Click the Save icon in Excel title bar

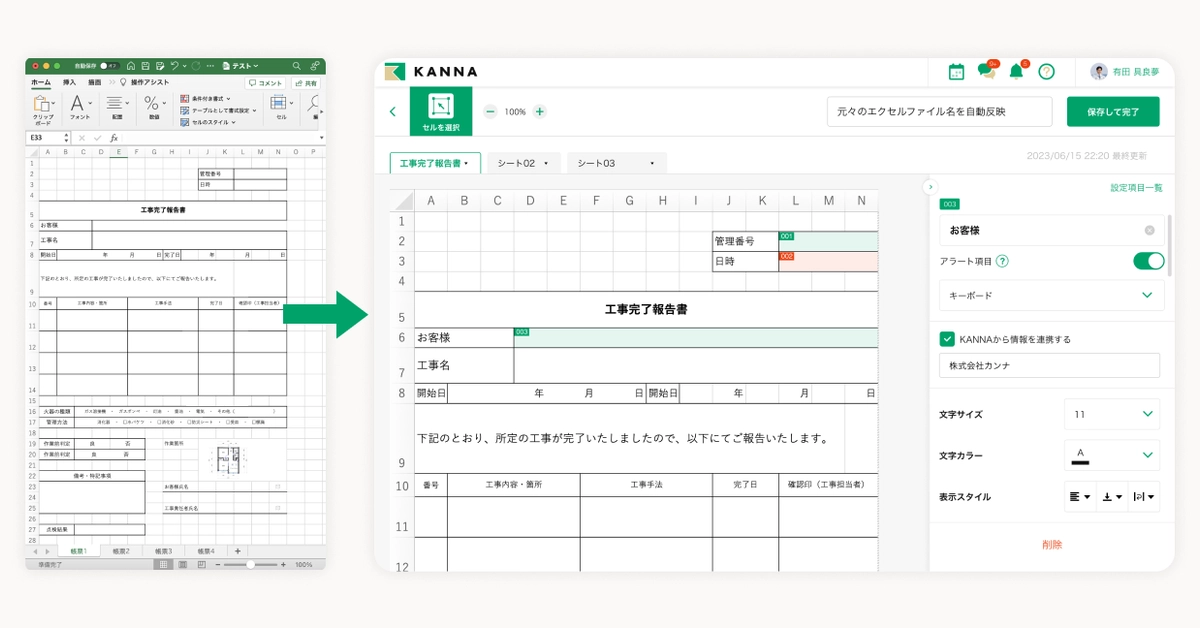point(145,66)
